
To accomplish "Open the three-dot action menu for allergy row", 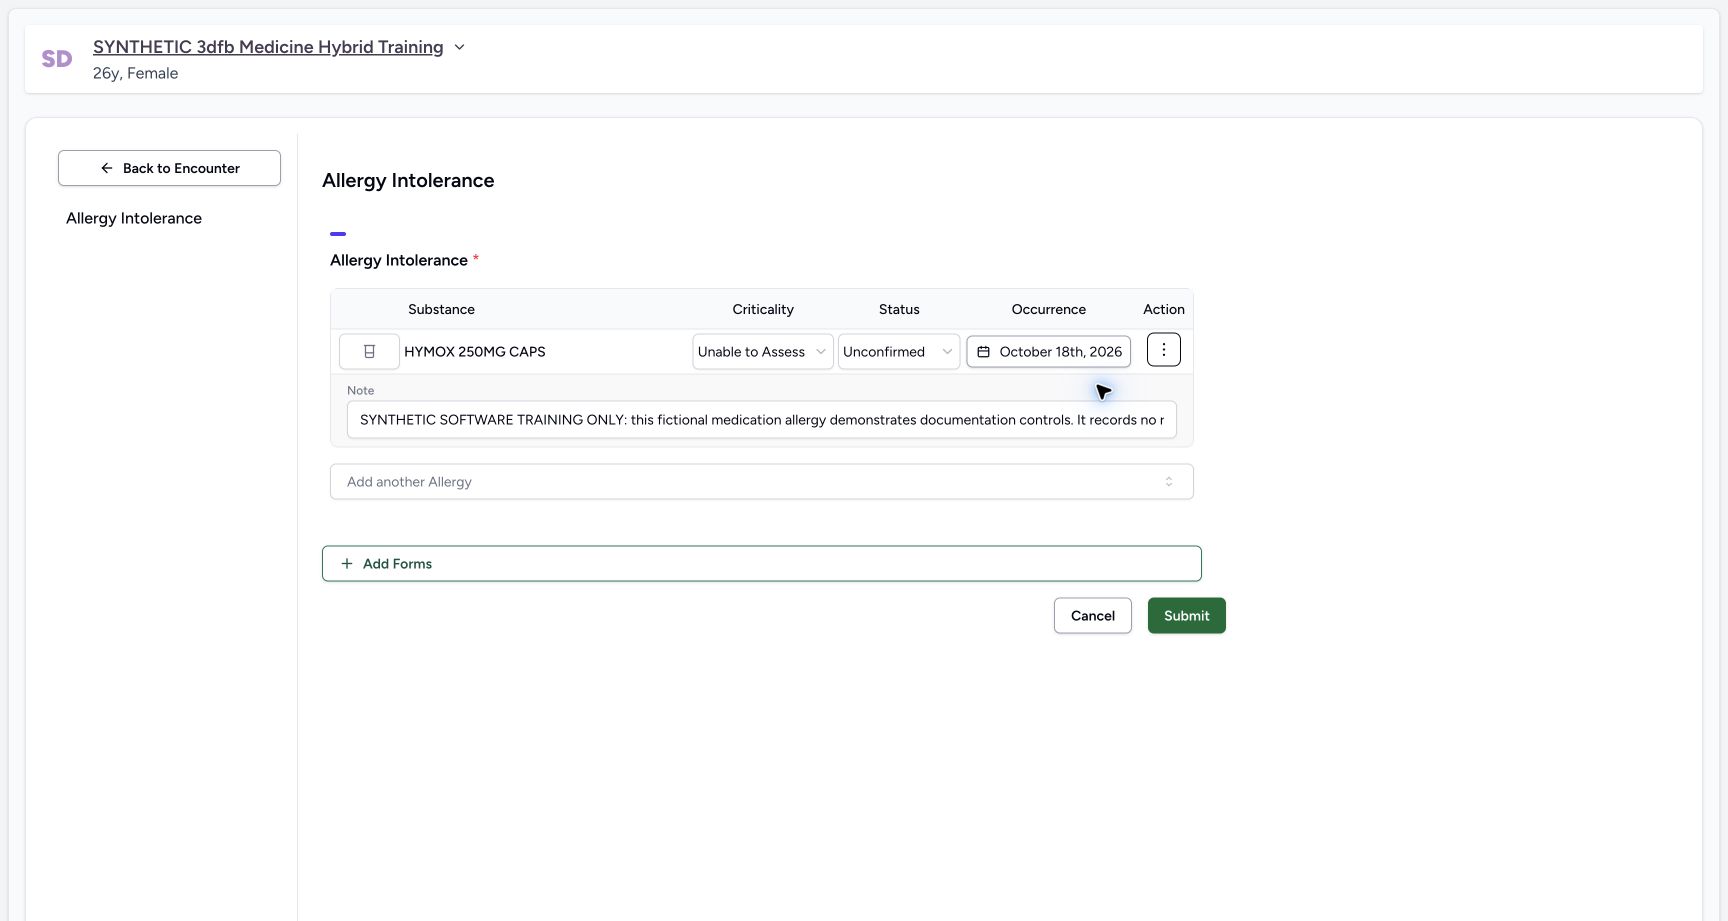I will [1164, 350].
